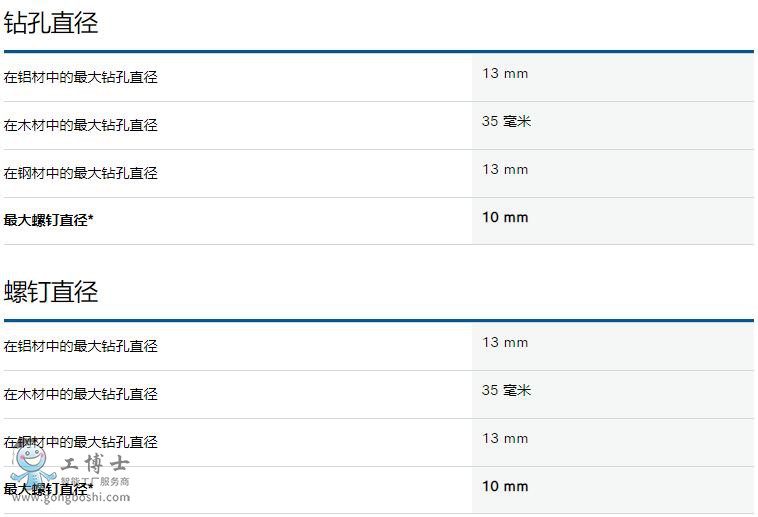Screen dimensions: 758x517
Task: Select the 13 mm steel value in 螺钉直径 table
Action: coord(505,439)
